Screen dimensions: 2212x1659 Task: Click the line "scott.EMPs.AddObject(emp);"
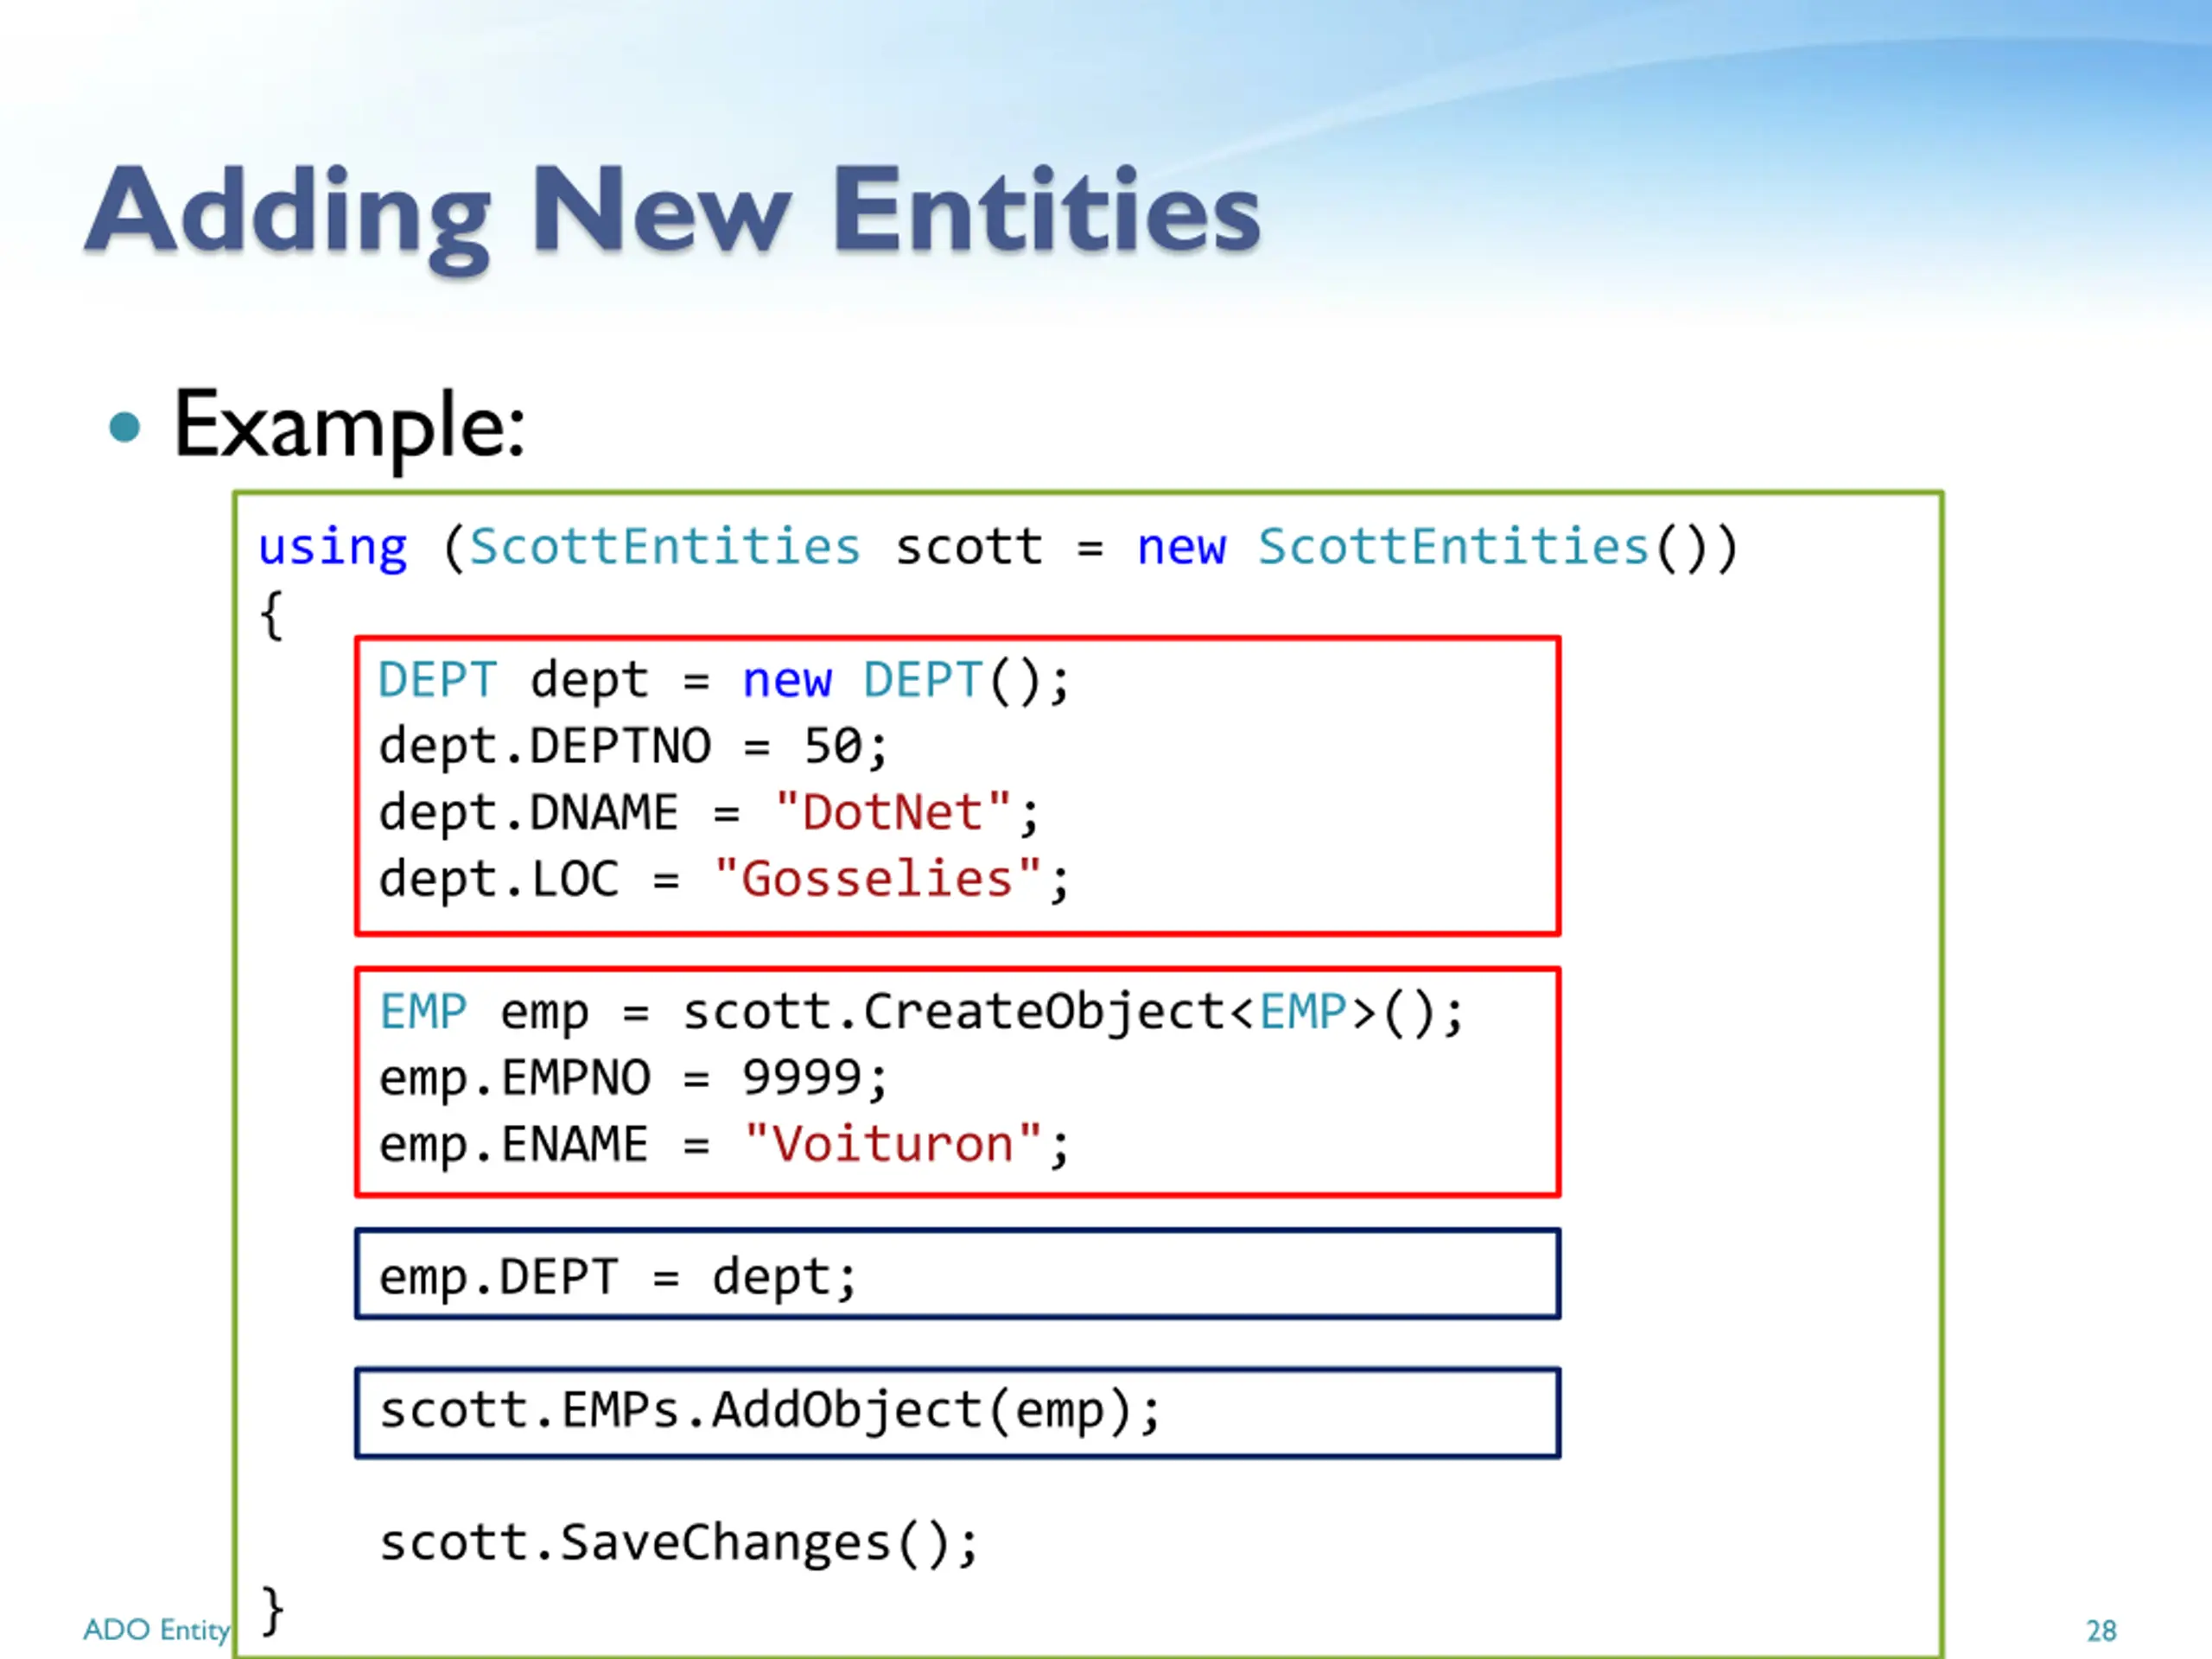click(x=770, y=1412)
